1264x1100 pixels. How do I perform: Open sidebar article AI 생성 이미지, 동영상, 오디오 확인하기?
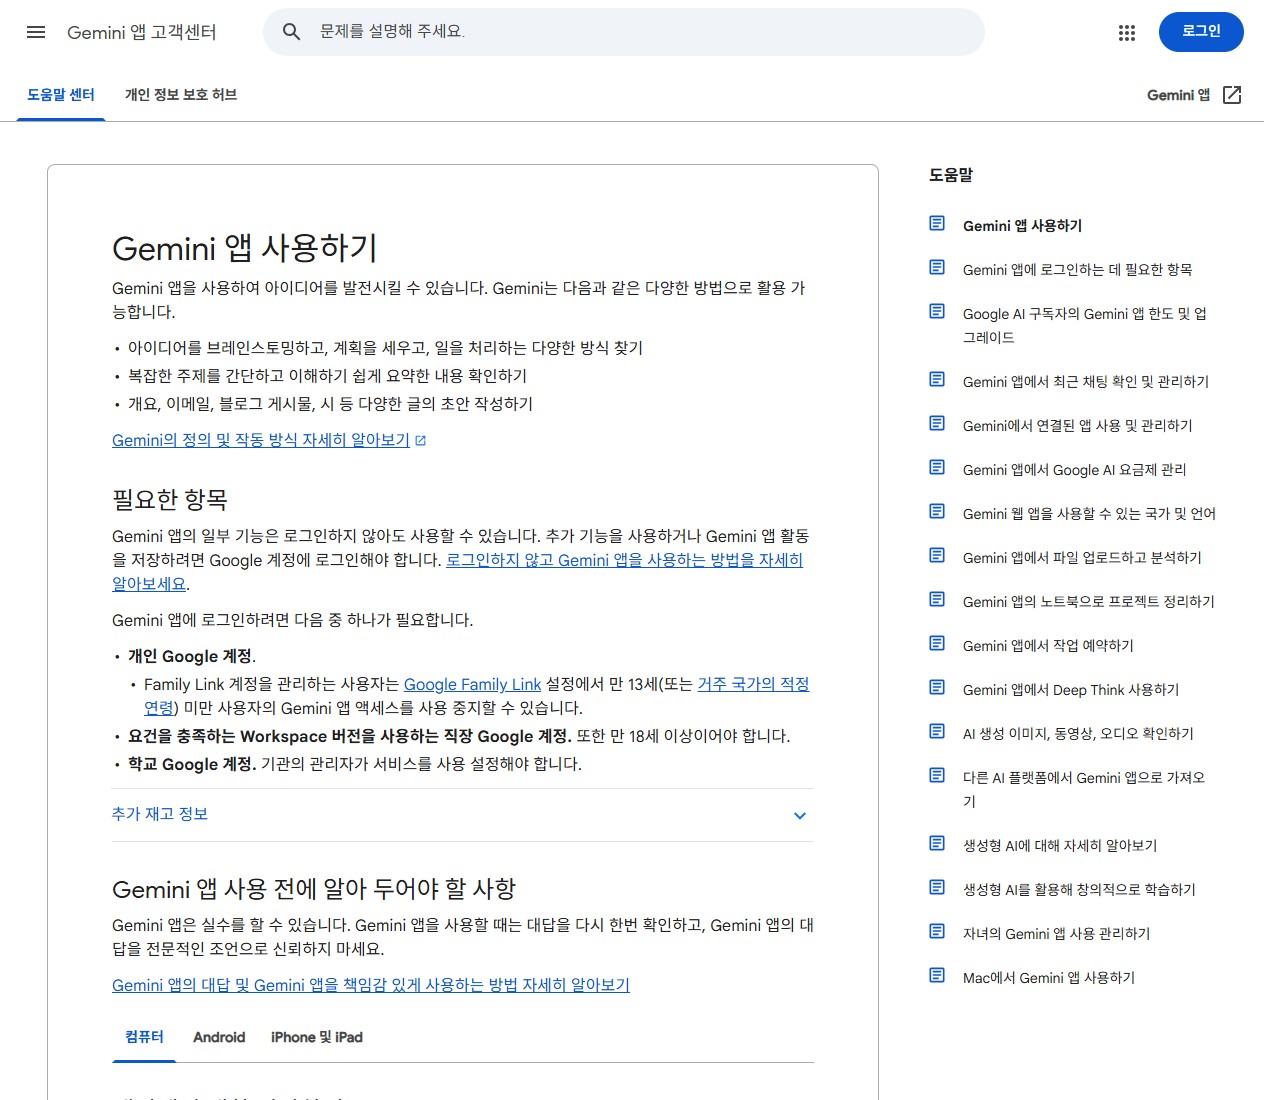click(x=1078, y=734)
